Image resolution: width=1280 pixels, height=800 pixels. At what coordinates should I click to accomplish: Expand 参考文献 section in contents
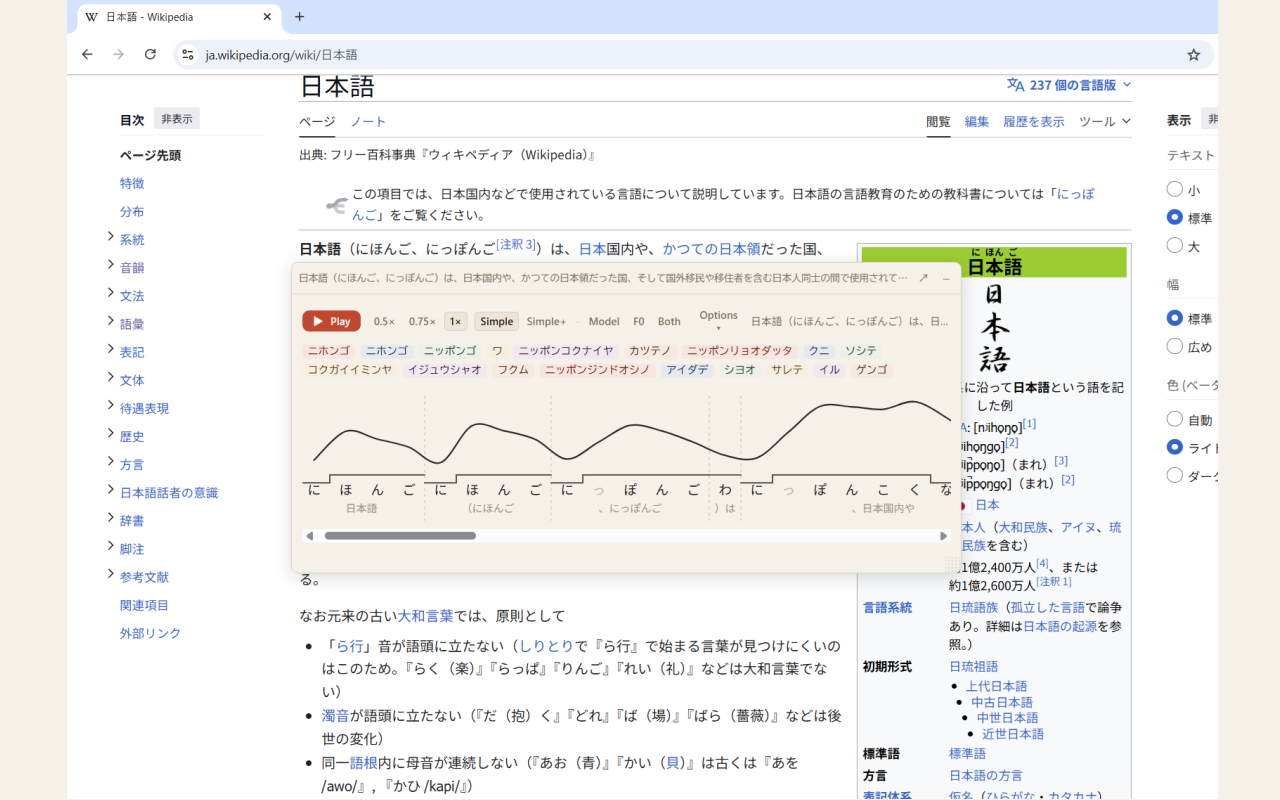click(110, 574)
